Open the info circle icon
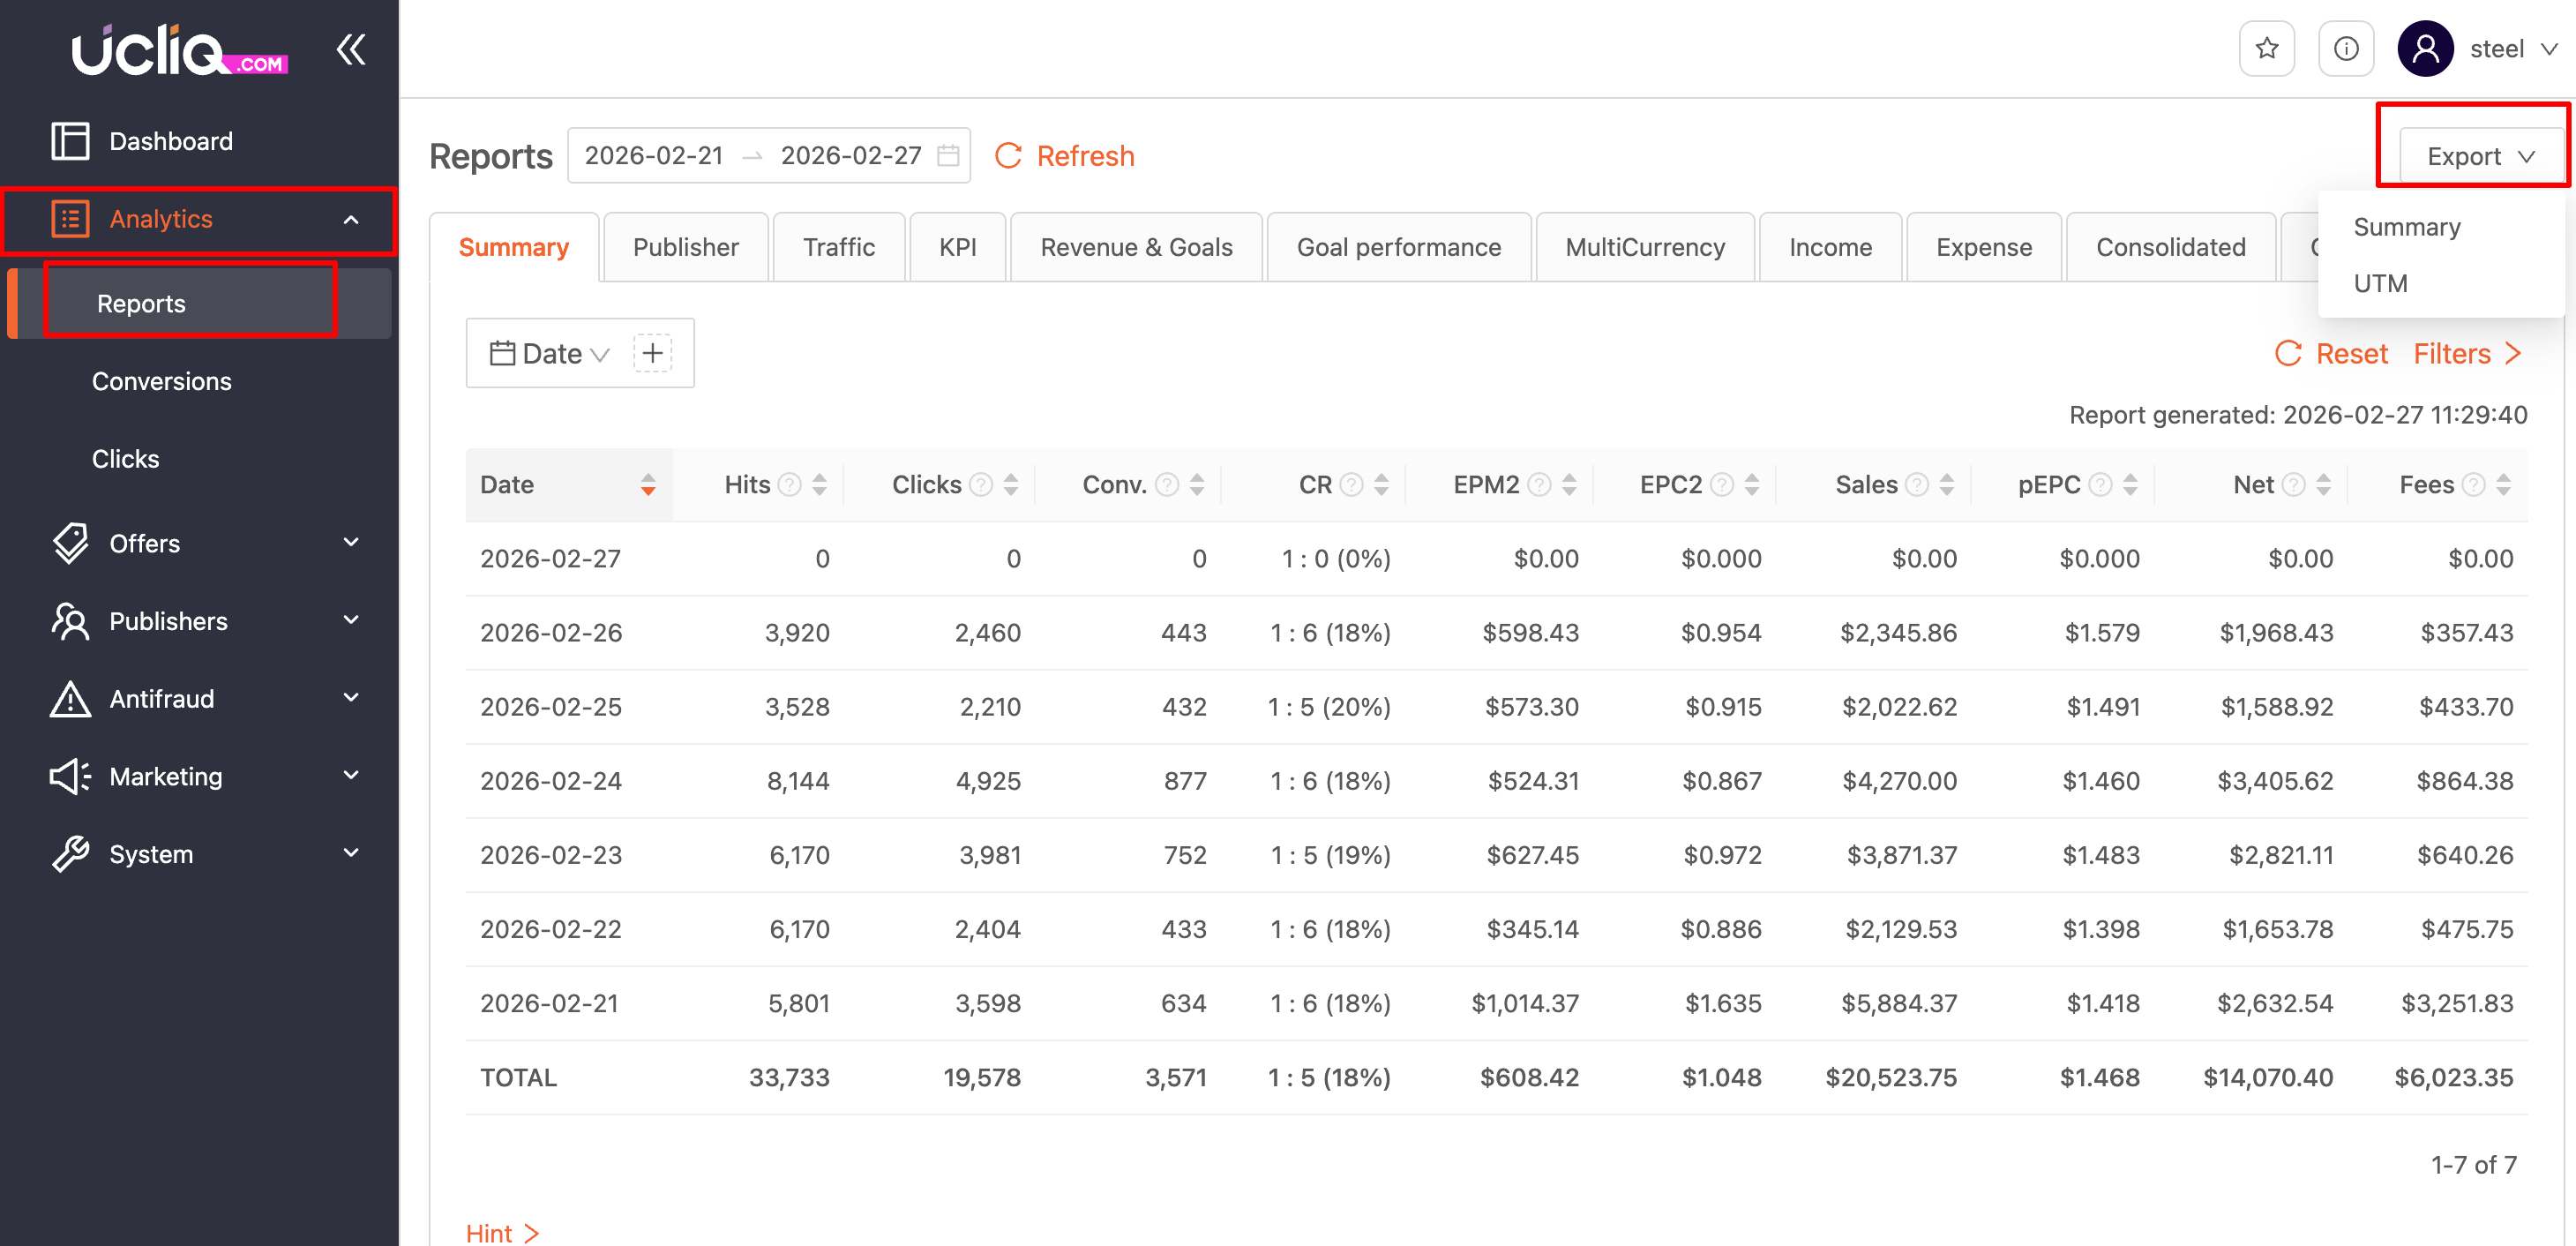Viewport: 2576px width, 1246px height. (2345, 48)
